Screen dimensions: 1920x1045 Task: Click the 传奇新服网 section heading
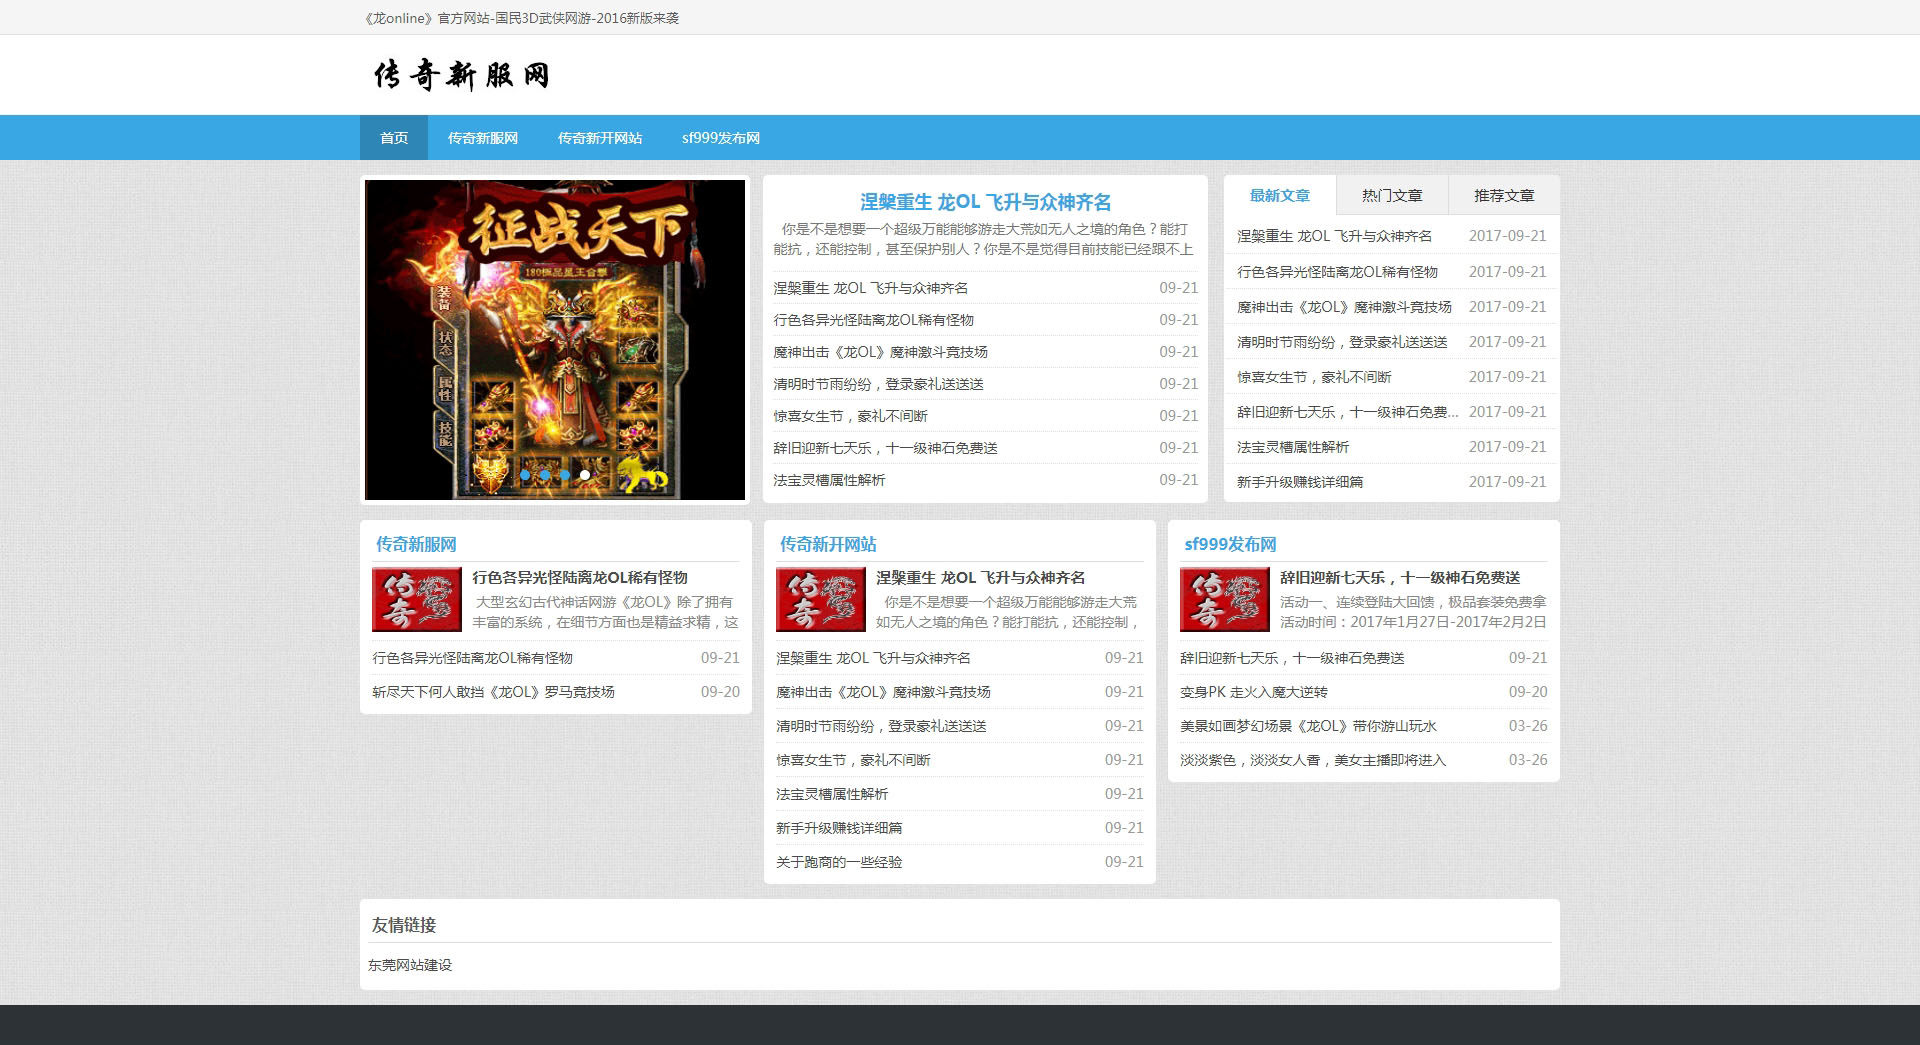tap(416, 544)
